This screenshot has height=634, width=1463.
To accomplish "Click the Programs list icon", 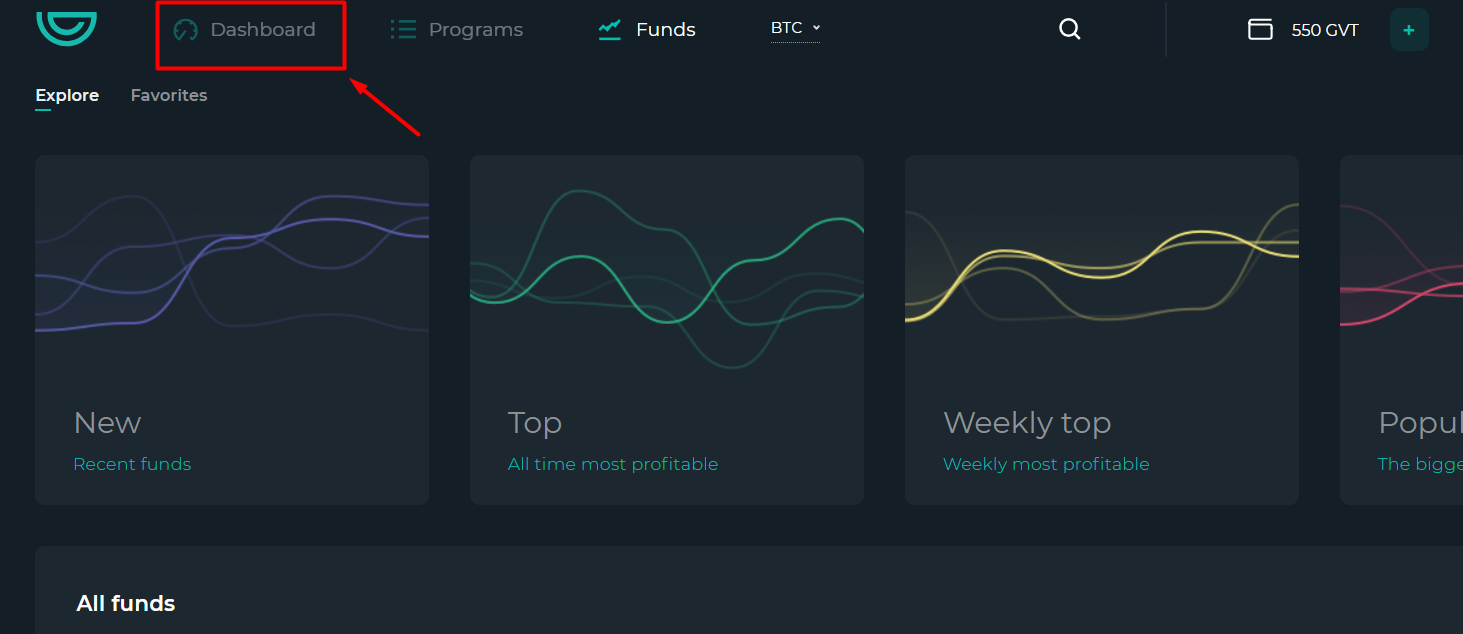I will (403, 29).
